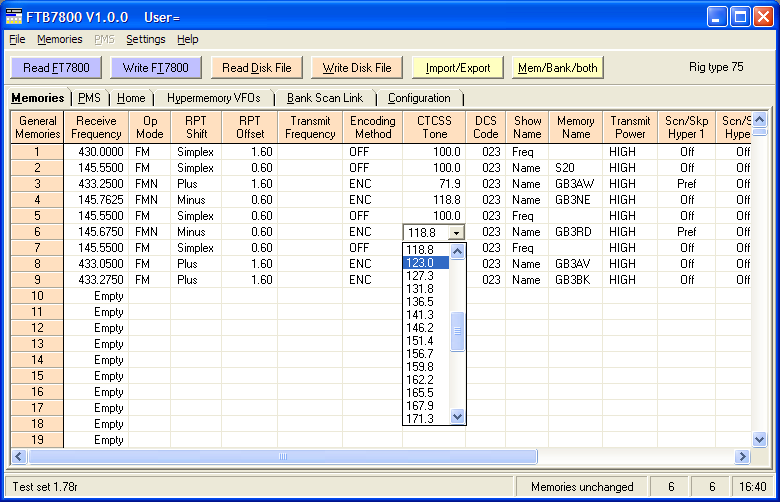Click the GB3RD memory name cell
Screen dimensions: 780x502
tap(576, 232)
